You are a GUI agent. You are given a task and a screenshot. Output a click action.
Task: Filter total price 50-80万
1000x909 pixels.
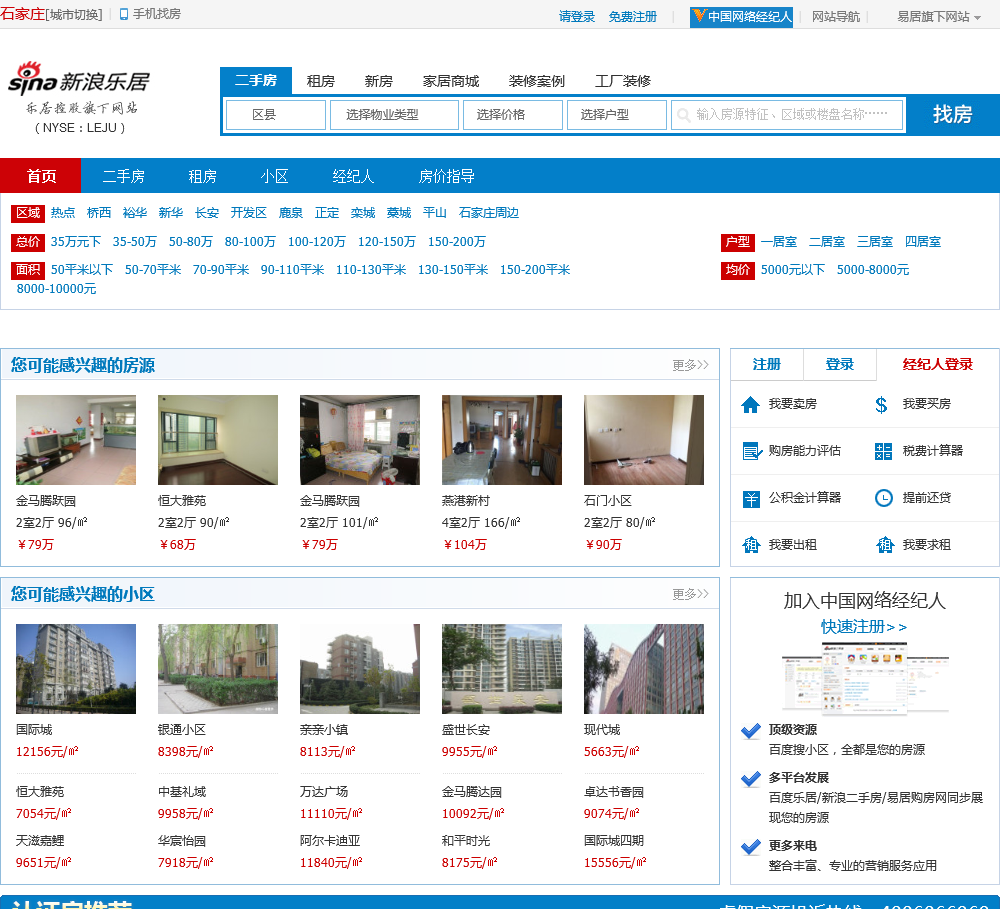[191, 242]
